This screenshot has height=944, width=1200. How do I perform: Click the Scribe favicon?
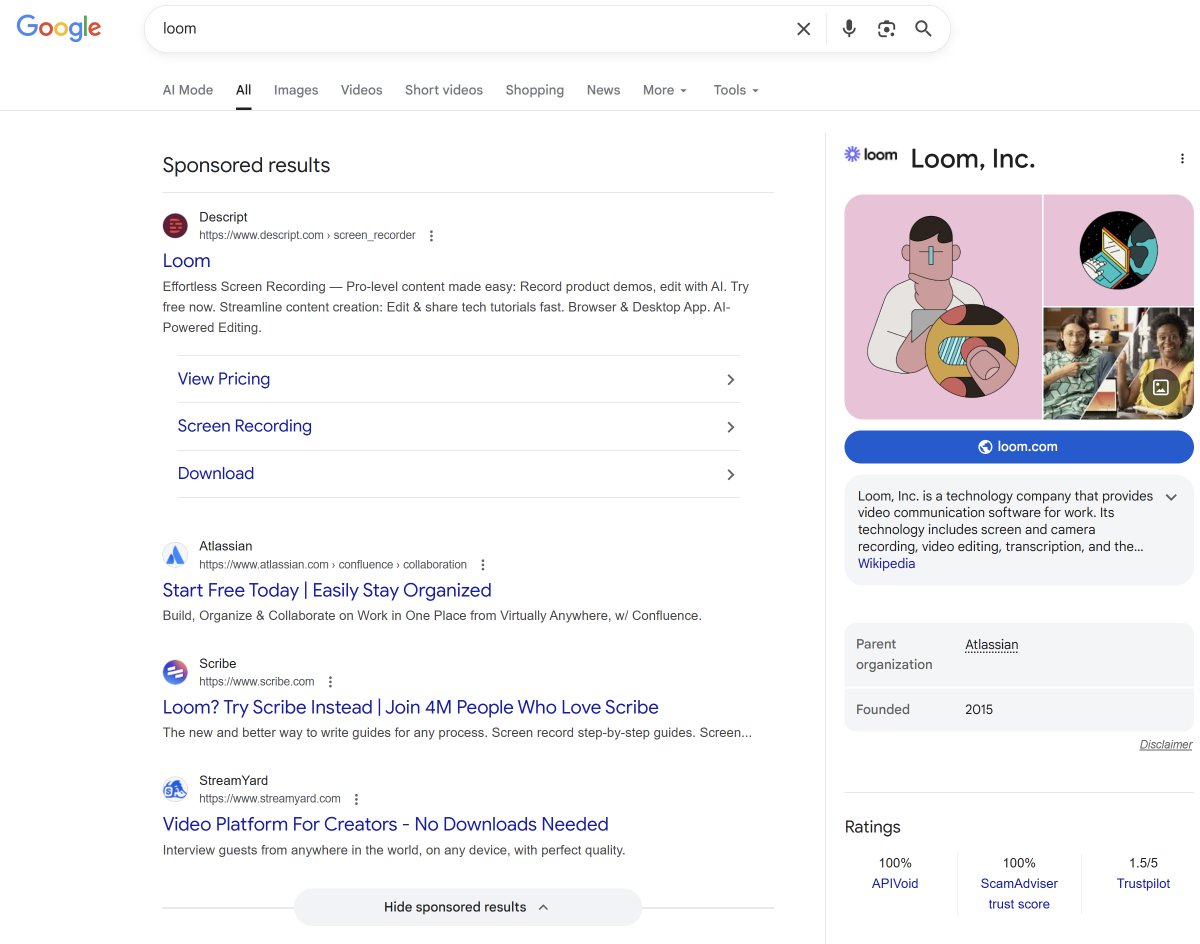[x=175, y=672]
